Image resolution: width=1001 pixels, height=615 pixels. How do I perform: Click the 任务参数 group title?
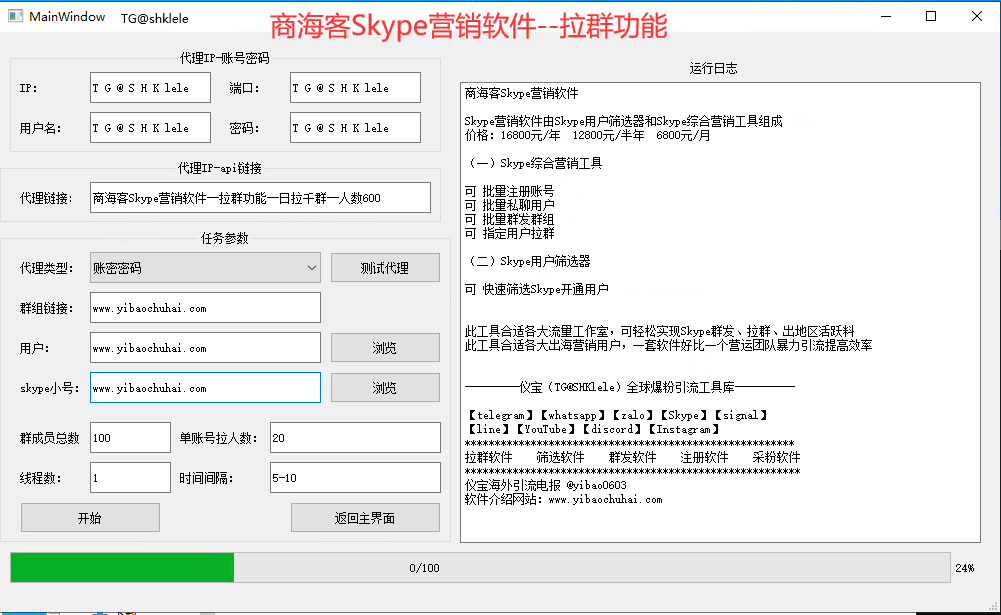[225, 238]
